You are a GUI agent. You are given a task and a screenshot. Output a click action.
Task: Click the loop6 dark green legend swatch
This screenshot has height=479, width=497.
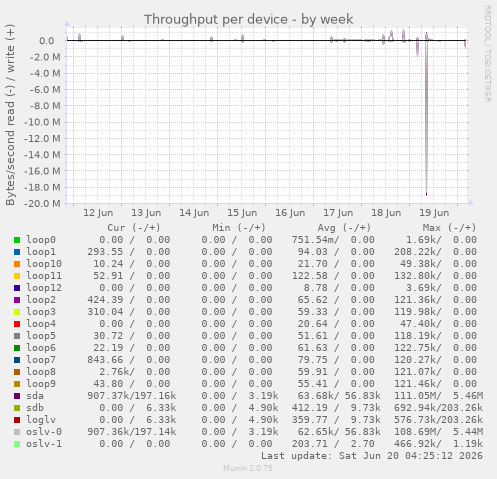17,348
